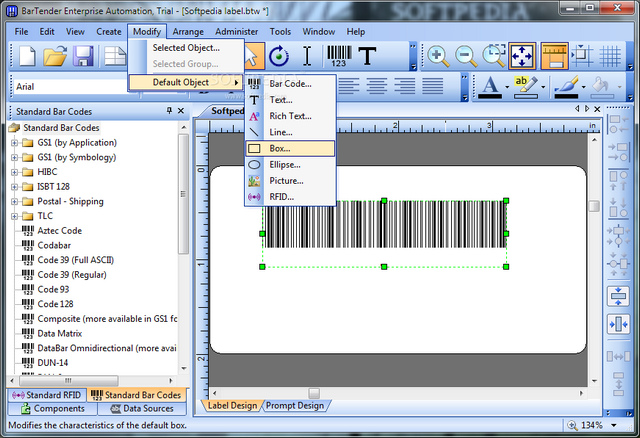Image resolution: width=640 pixels, height=438 pixels.
Task: Click the Zoom In magnifier
Action: [x=438, y=56]
